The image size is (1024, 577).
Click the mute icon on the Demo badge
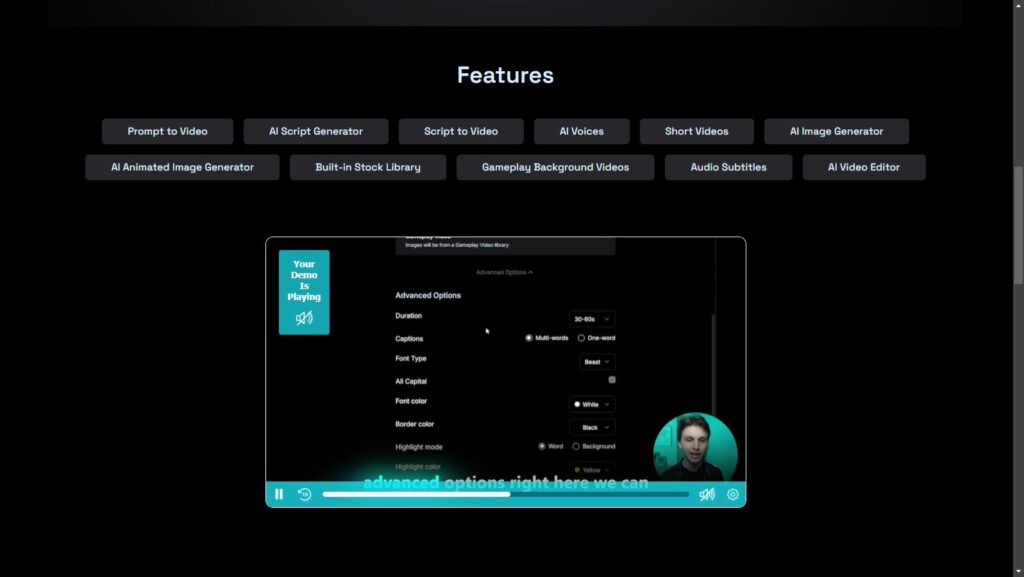[303, 318]
